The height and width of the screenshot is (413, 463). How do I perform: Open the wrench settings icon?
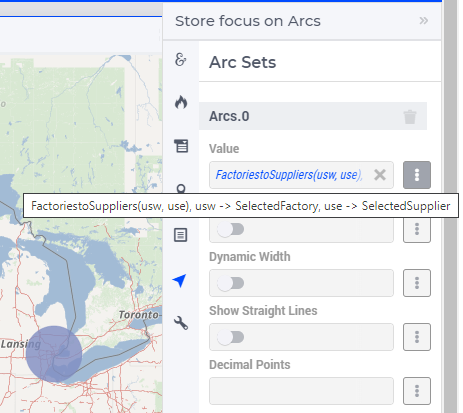tap(181, 323)
